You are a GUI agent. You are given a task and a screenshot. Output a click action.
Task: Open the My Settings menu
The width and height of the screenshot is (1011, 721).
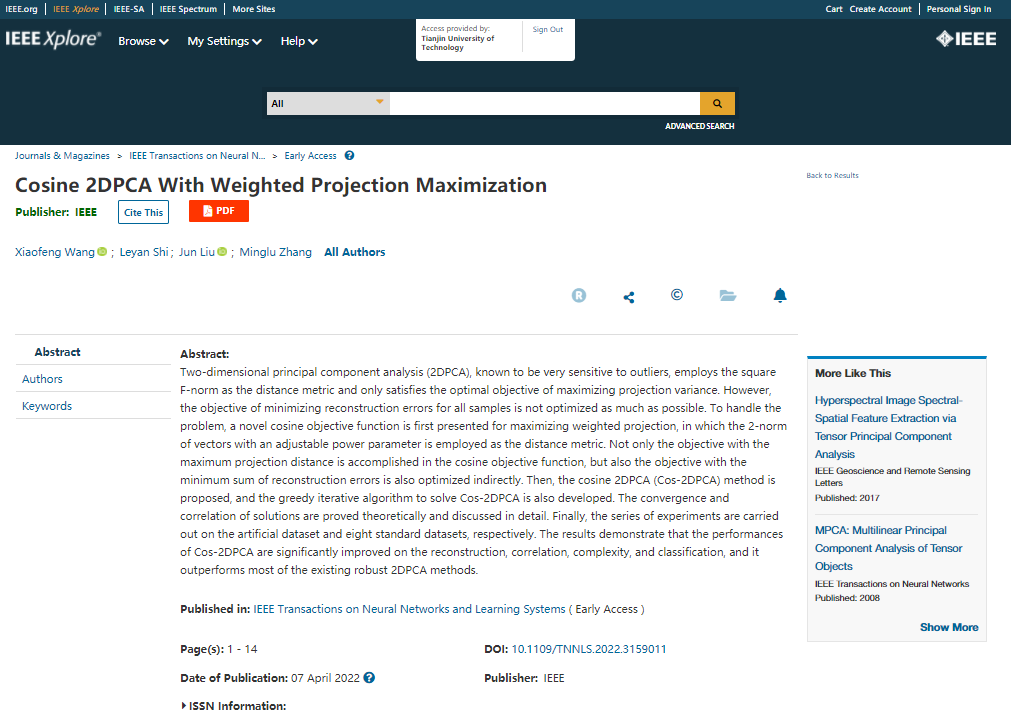point(224,42)
